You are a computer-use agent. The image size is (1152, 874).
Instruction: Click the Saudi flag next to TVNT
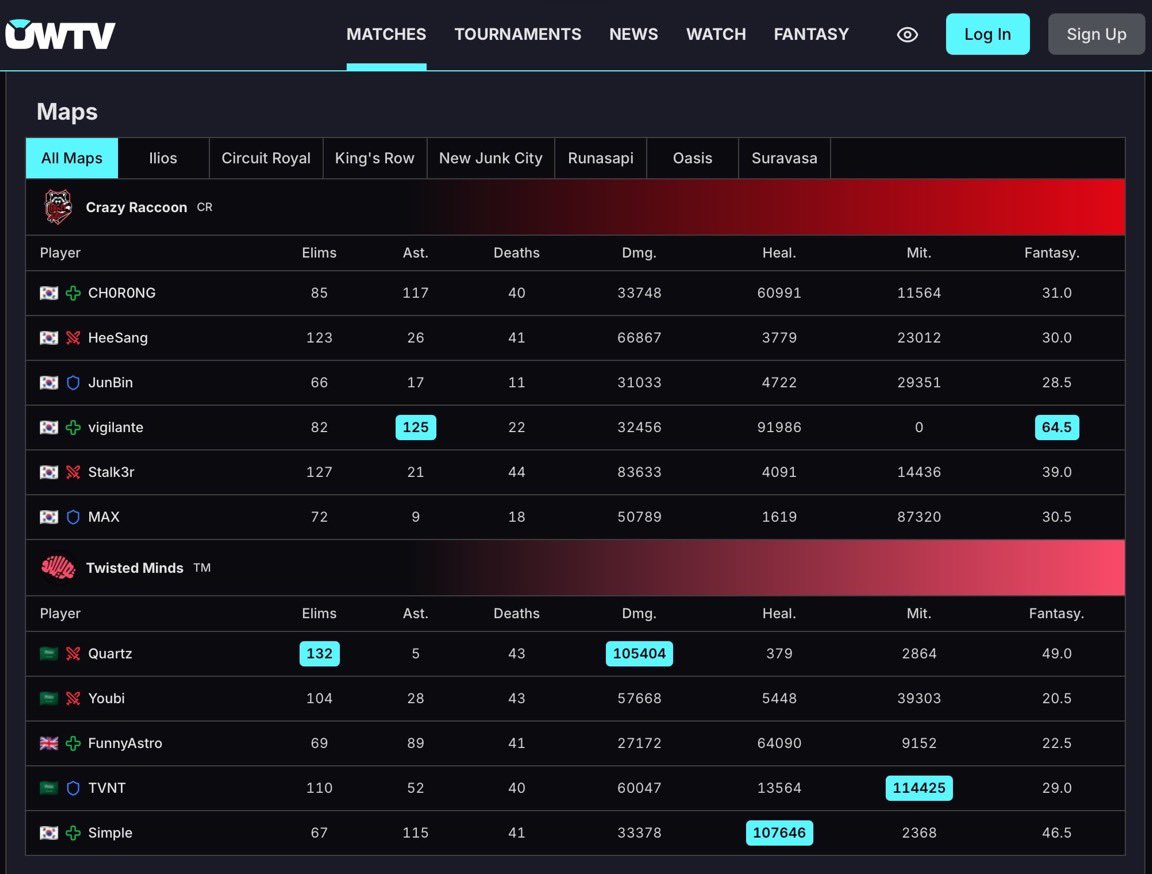tap(48, 788)
